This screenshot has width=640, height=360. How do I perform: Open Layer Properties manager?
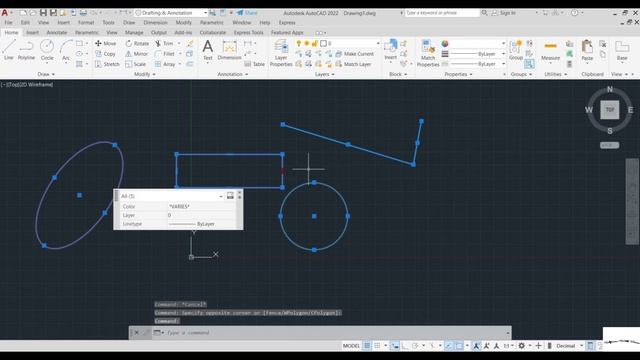281,53
